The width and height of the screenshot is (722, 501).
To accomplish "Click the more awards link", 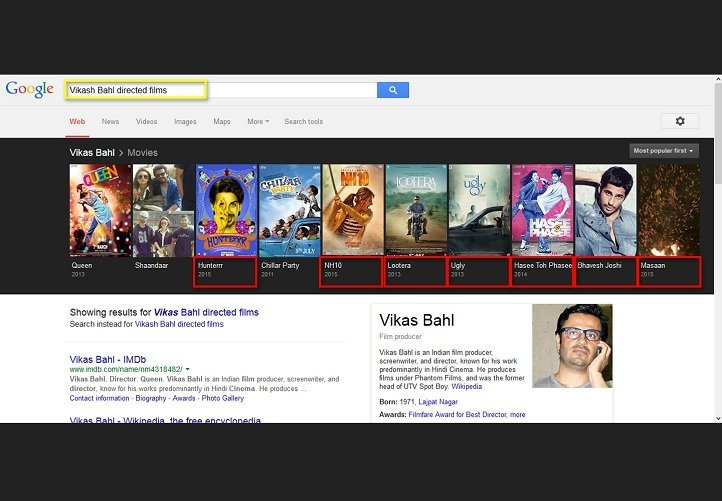I will (x=518, y=415).
